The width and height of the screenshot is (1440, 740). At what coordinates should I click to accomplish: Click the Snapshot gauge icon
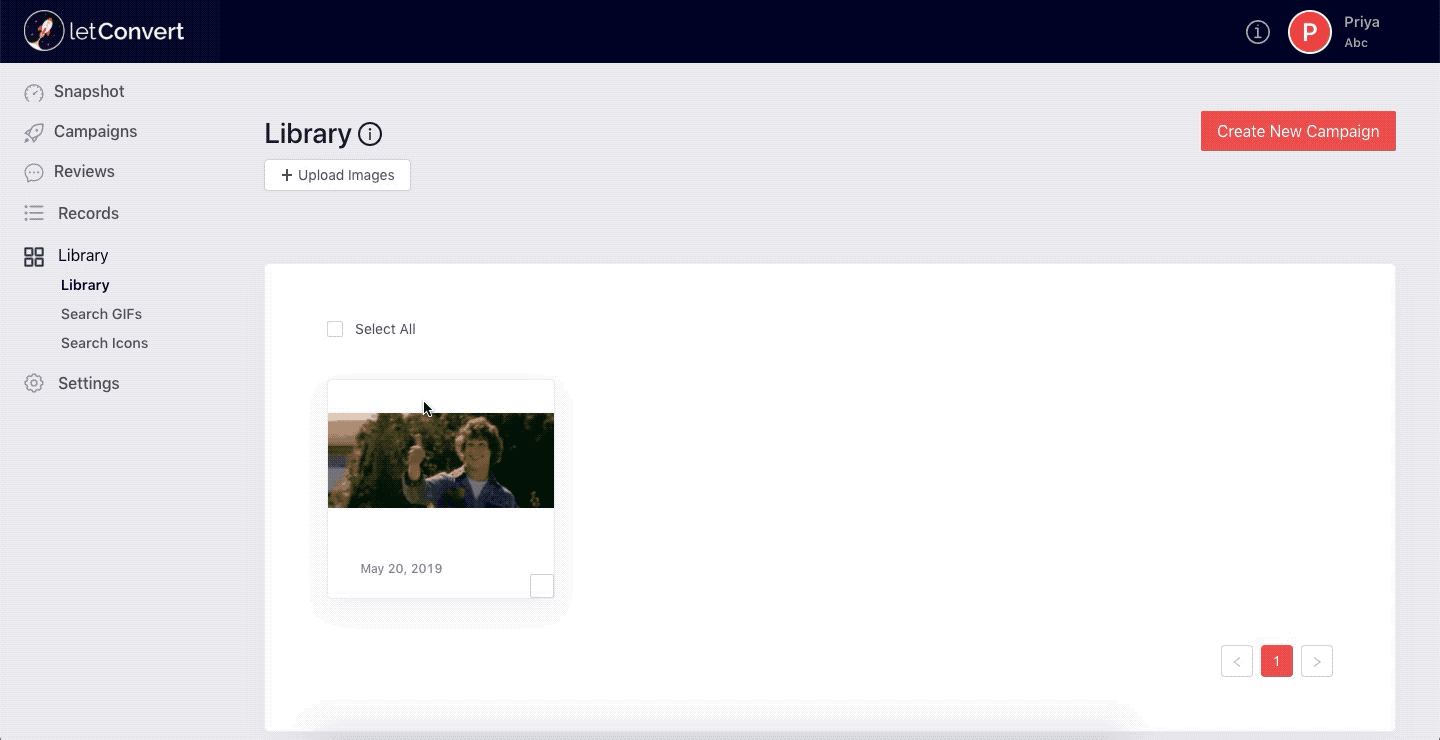point(34,92)
